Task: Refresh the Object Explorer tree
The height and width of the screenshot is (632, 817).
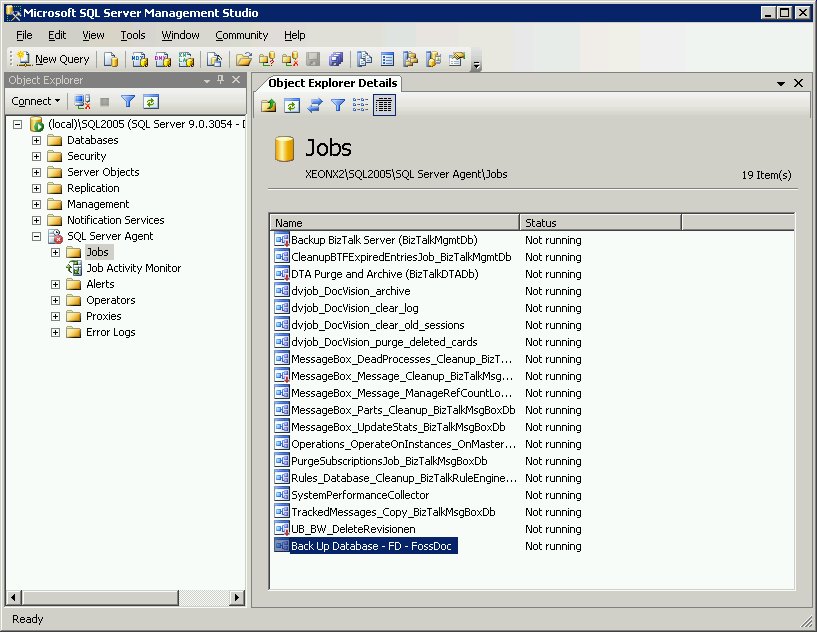Action: (151, 102)
